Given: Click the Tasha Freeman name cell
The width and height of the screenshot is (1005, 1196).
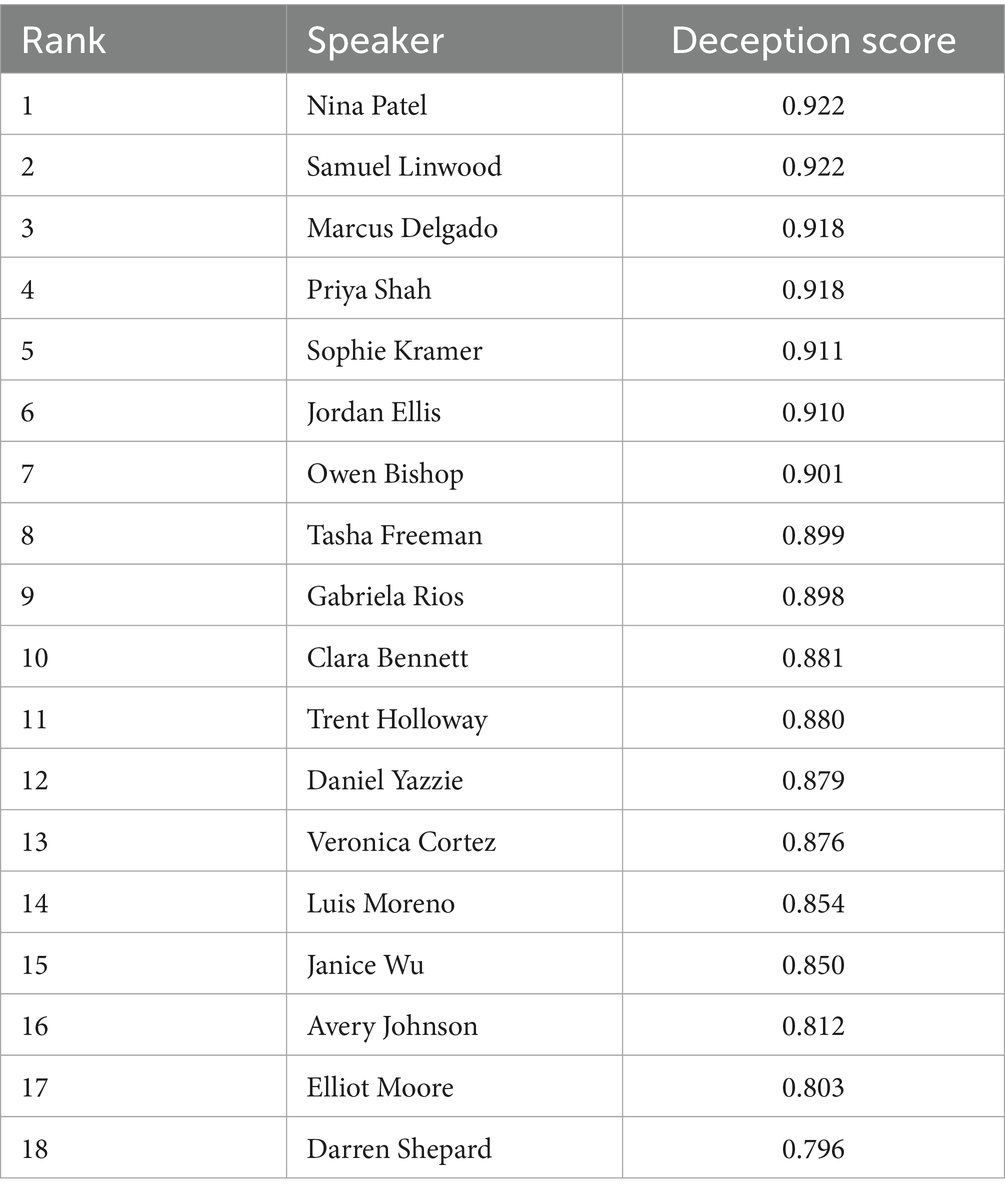Looking at the screenshot, I should click(x=394, y=535).
